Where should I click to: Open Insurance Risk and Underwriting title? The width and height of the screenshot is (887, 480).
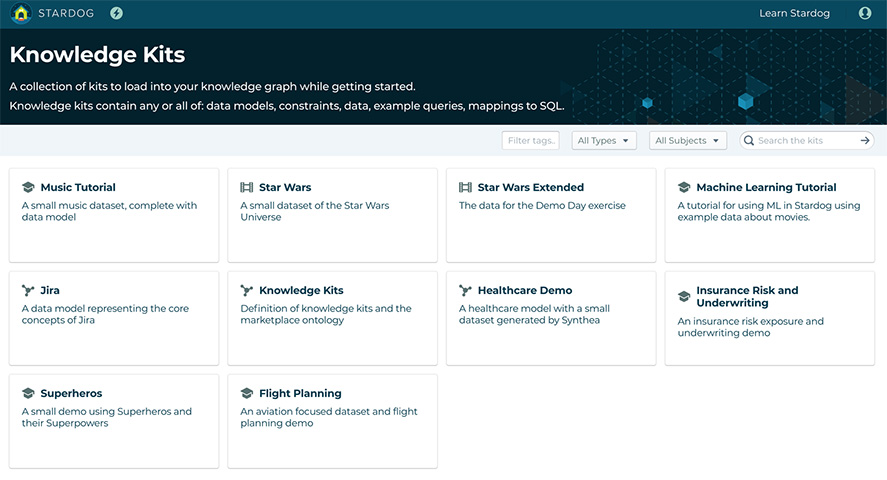pos(747,296)
